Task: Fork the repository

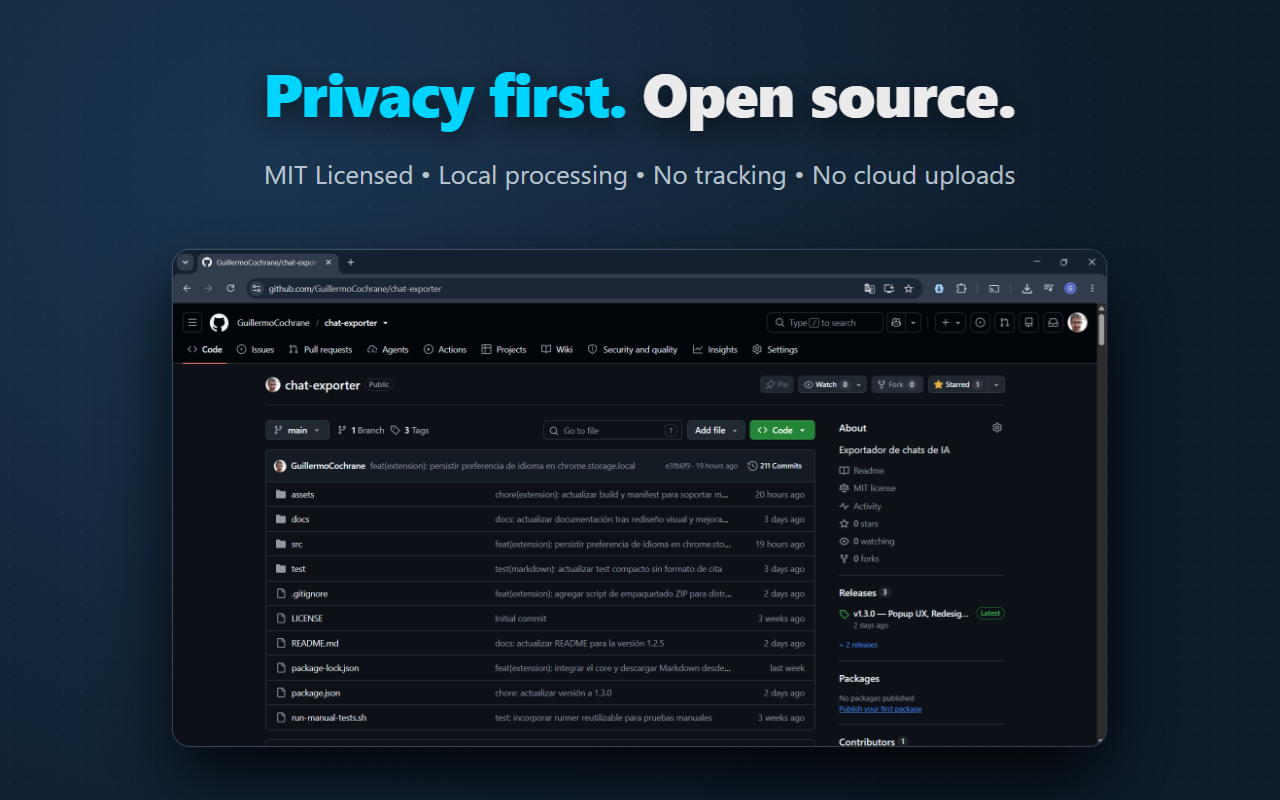Action: coord(896,384)
